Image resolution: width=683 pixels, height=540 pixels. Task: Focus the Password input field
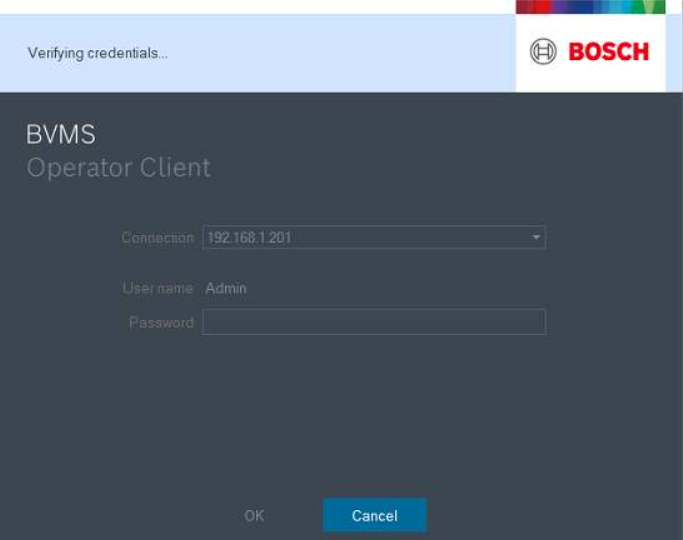[374, 322]
